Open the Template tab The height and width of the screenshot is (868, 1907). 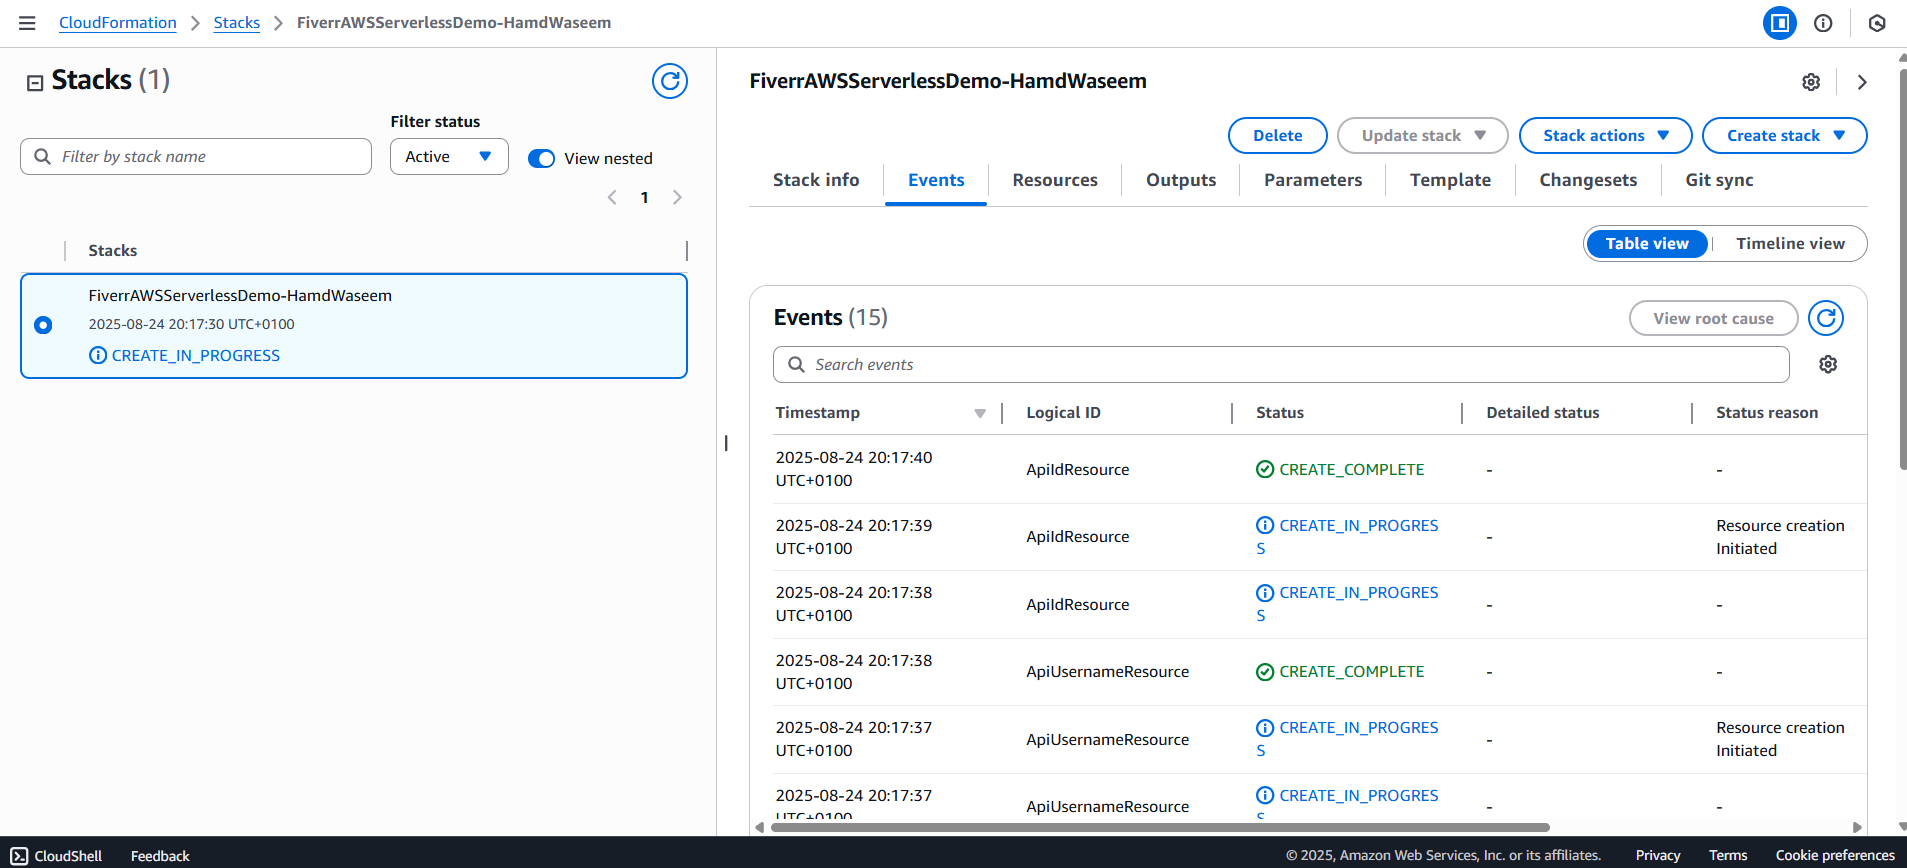[x=1450, y=180]
